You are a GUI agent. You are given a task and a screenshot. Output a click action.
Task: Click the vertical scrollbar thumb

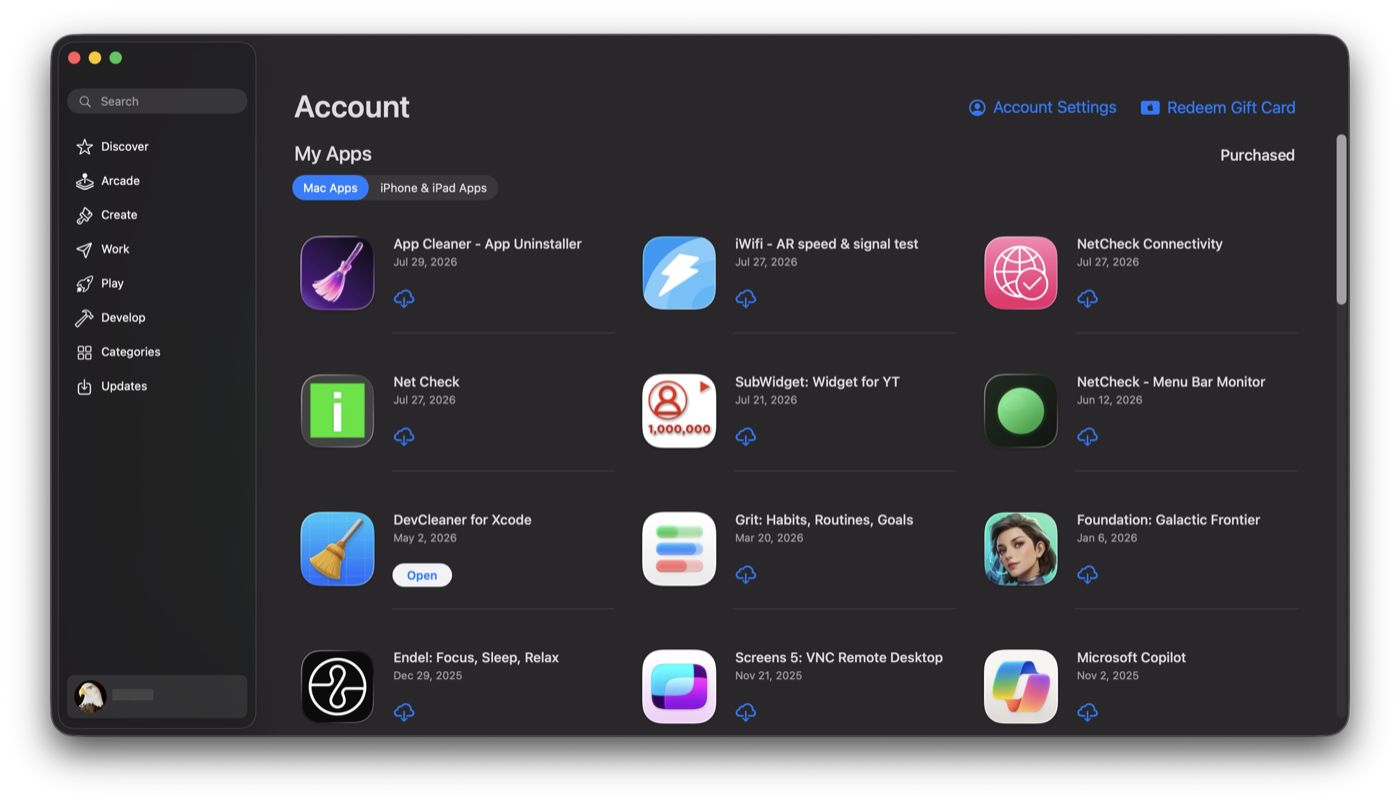tap(1341, 219)
